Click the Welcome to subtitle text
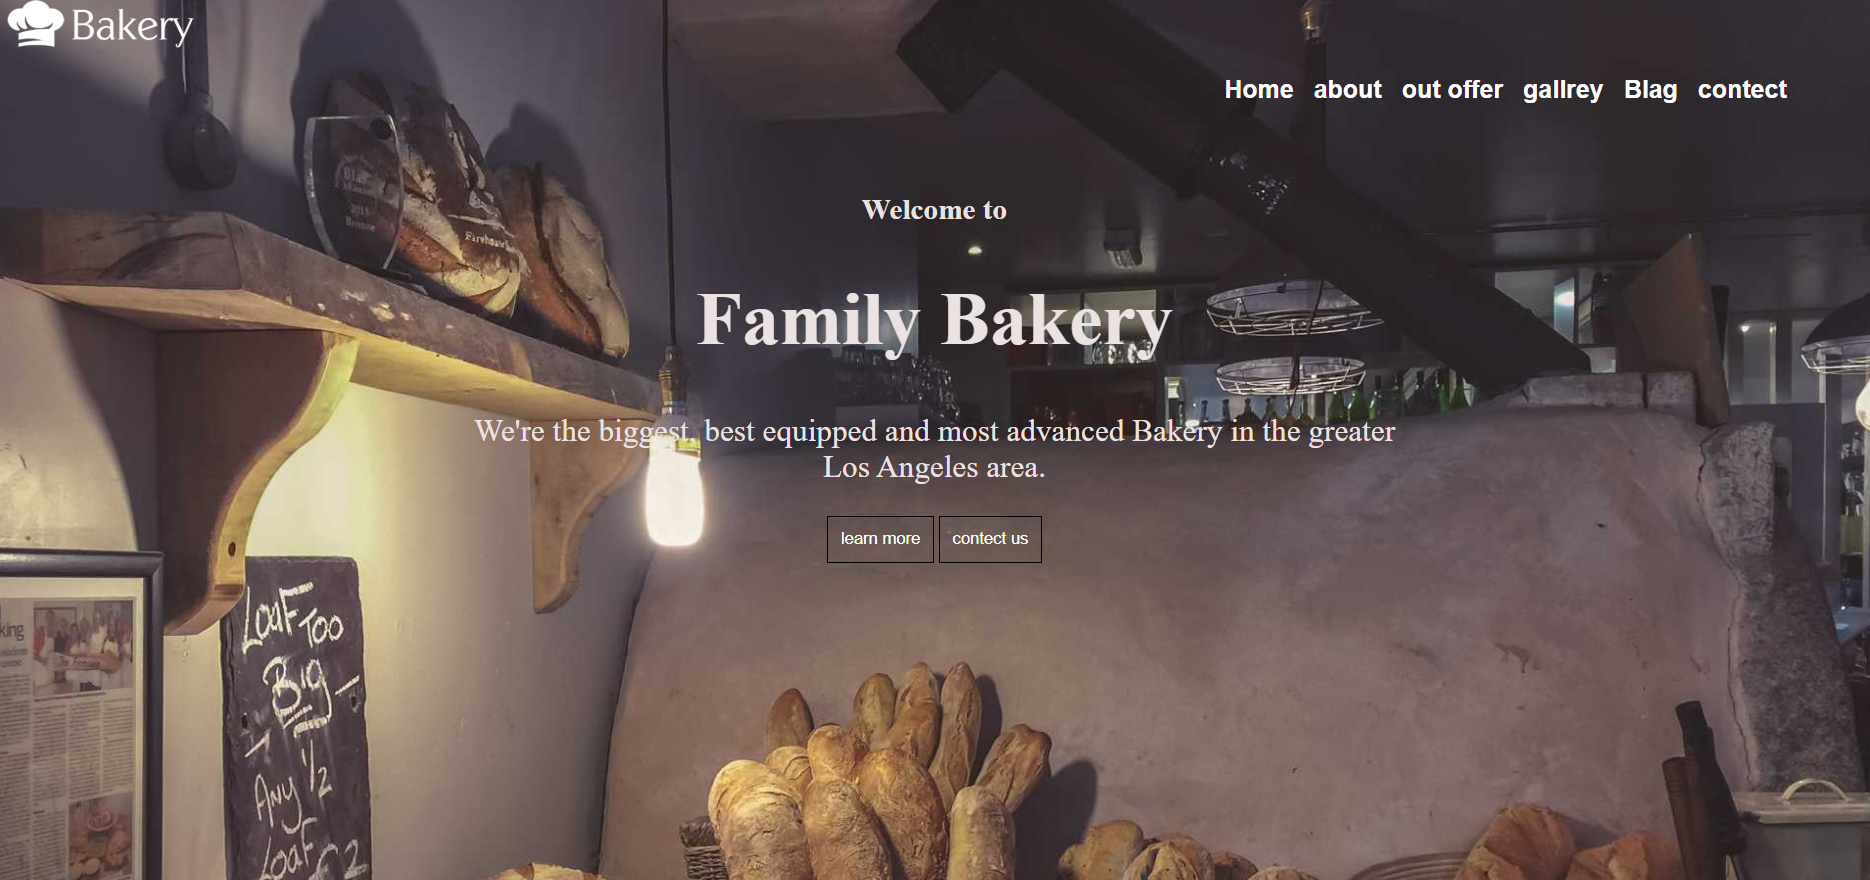Screen dimensions: 1870x880 [934, 210]
